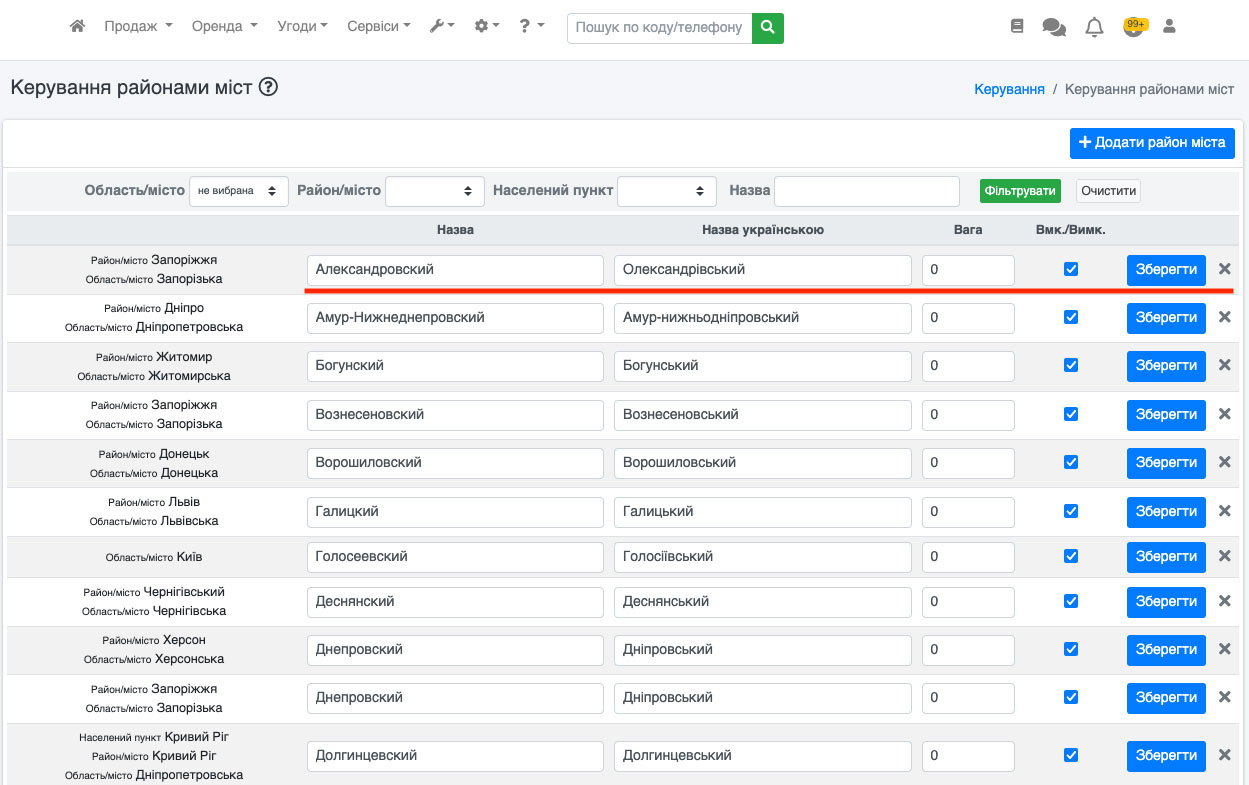Screen dimensions: 1249x785
Task: Open the book icon in top bar
Action: 1017,27
